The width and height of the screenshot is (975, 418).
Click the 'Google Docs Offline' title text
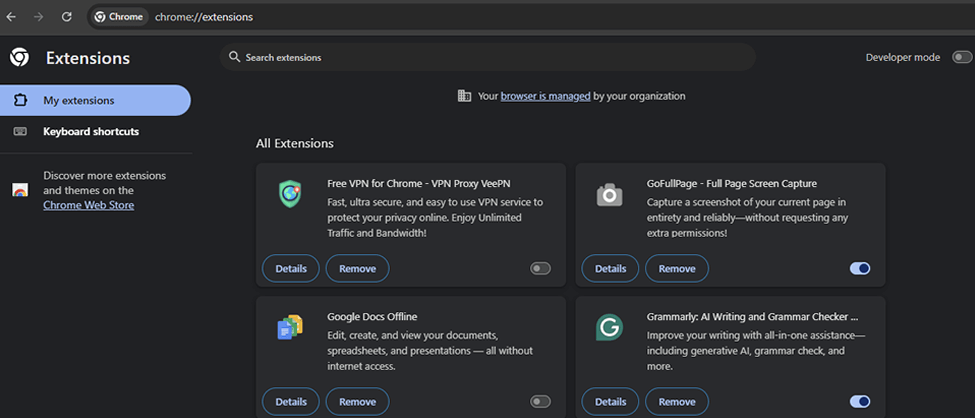click(x=372, y=317)
